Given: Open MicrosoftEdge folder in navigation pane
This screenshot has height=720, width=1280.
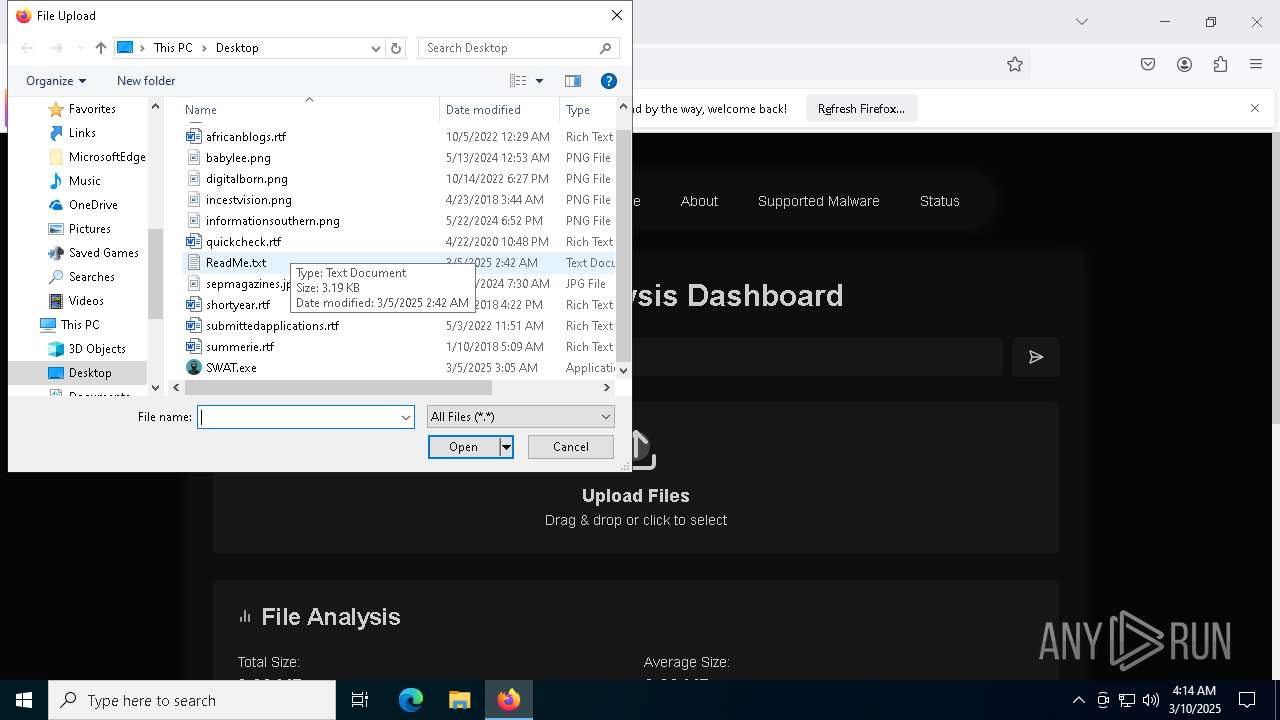Looking at the screenshot, I should pos(107,157).
